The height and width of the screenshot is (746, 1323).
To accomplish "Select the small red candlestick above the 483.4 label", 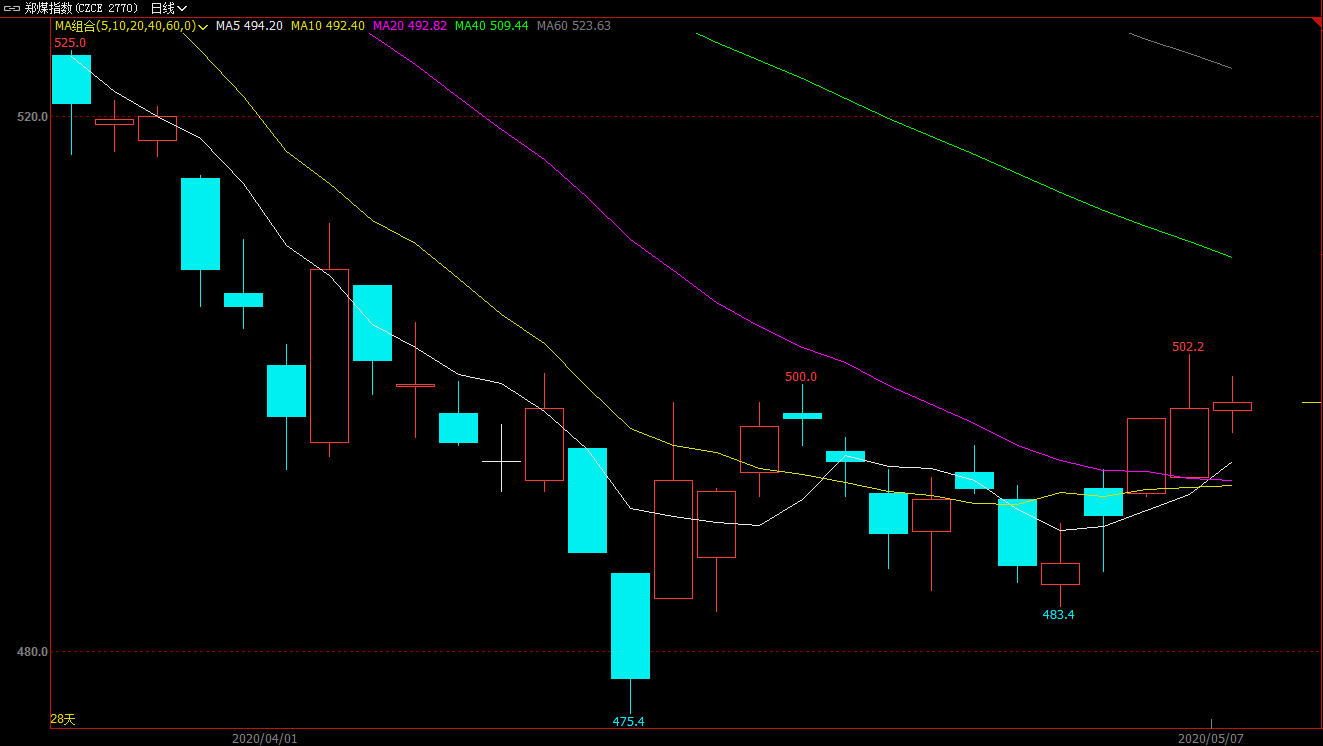I will (1060, 574).
